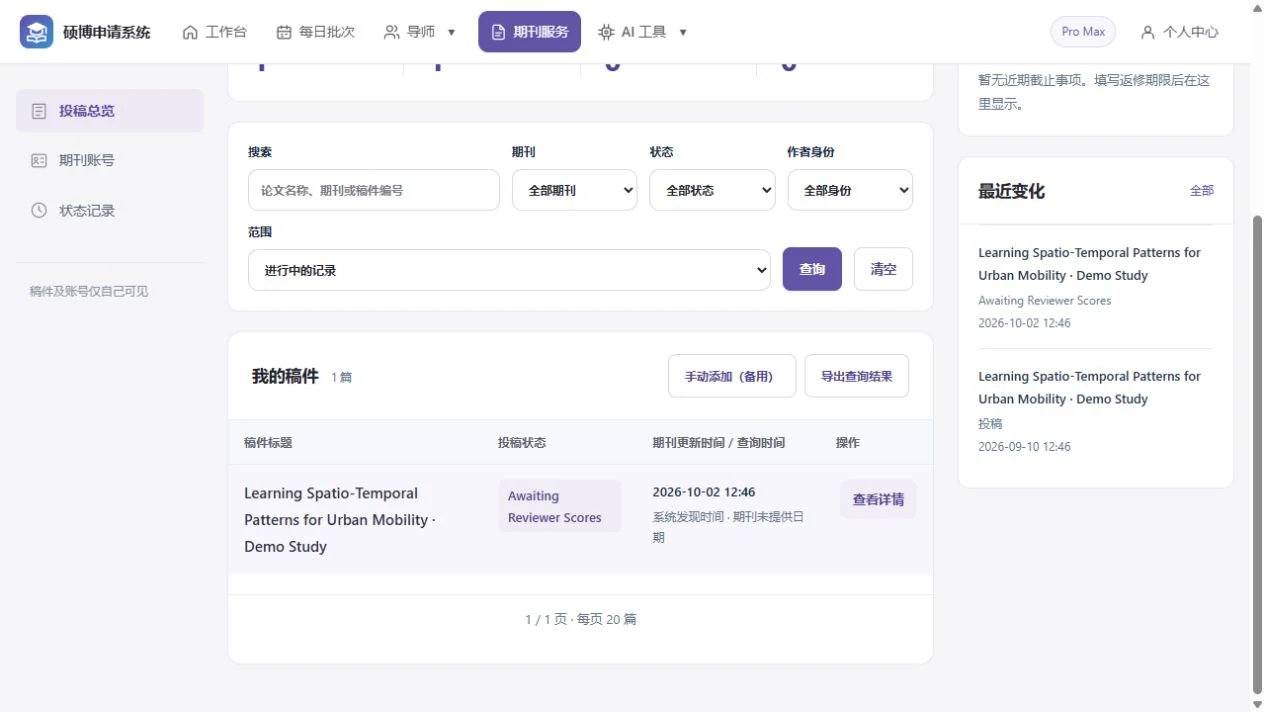Select the 期刊服务 navigation tab
The height and width of the screenshot is (712, 1265).
pyautogui.click(x=529, y=32)
